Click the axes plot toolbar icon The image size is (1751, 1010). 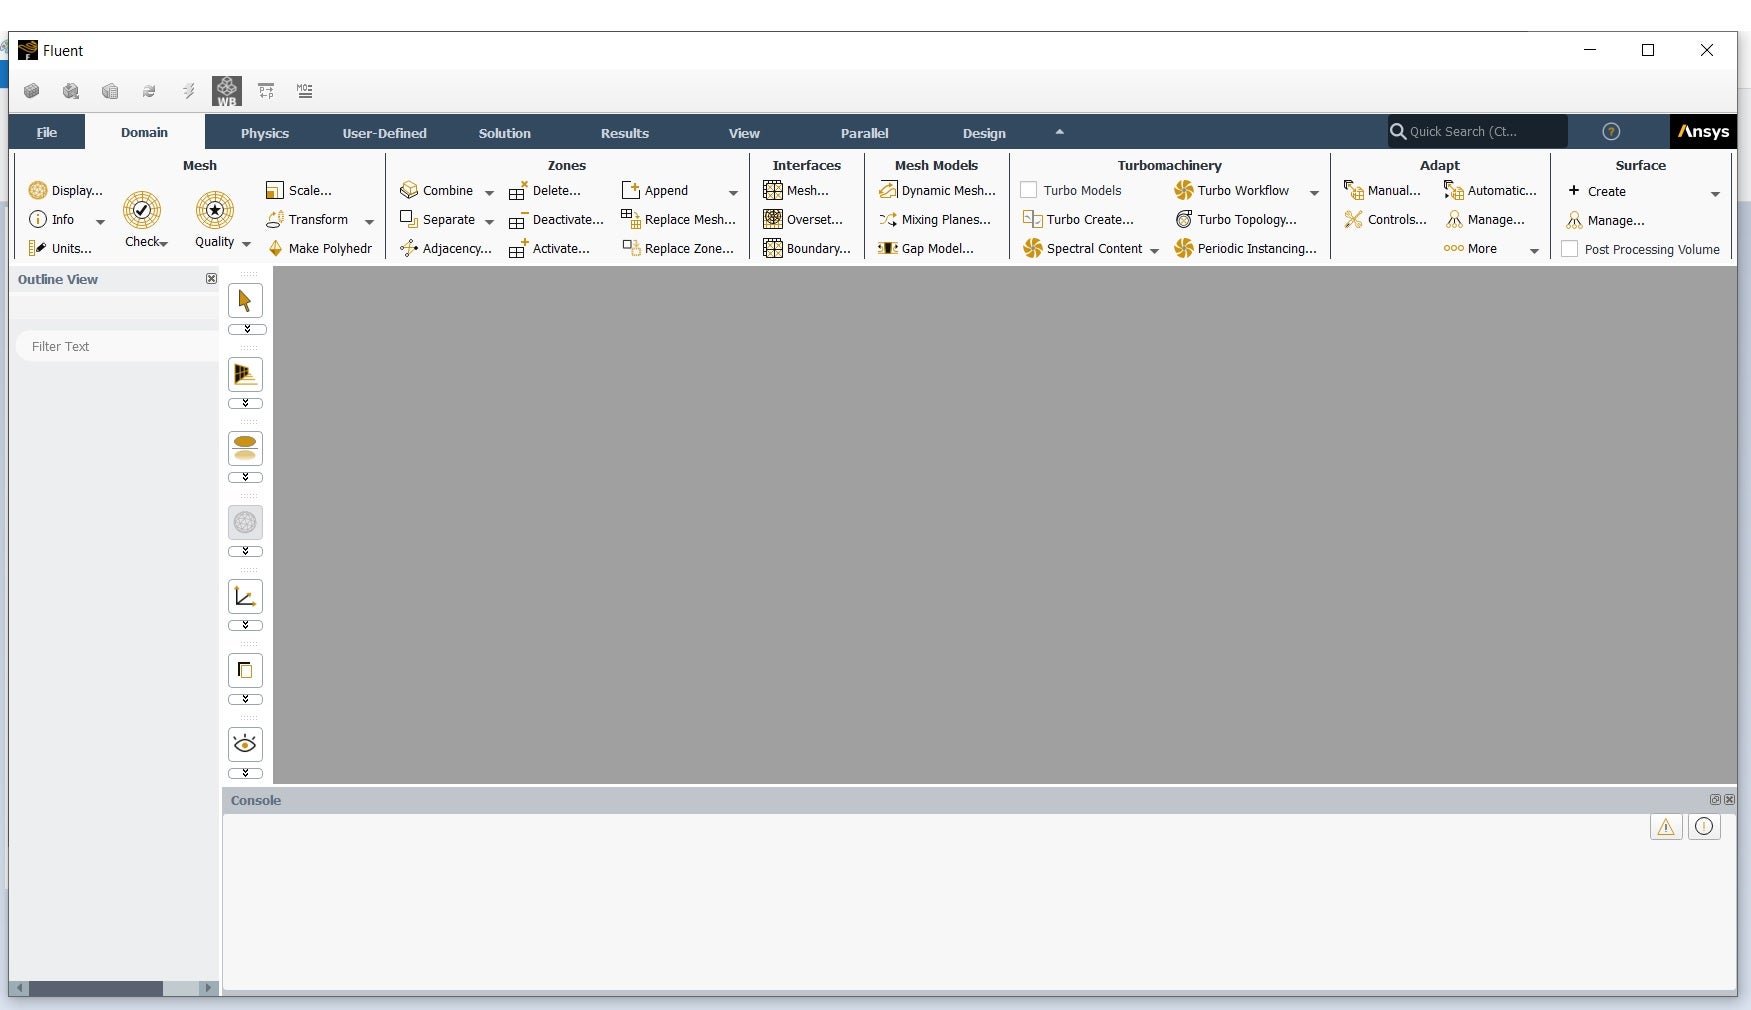pos(245,597)
